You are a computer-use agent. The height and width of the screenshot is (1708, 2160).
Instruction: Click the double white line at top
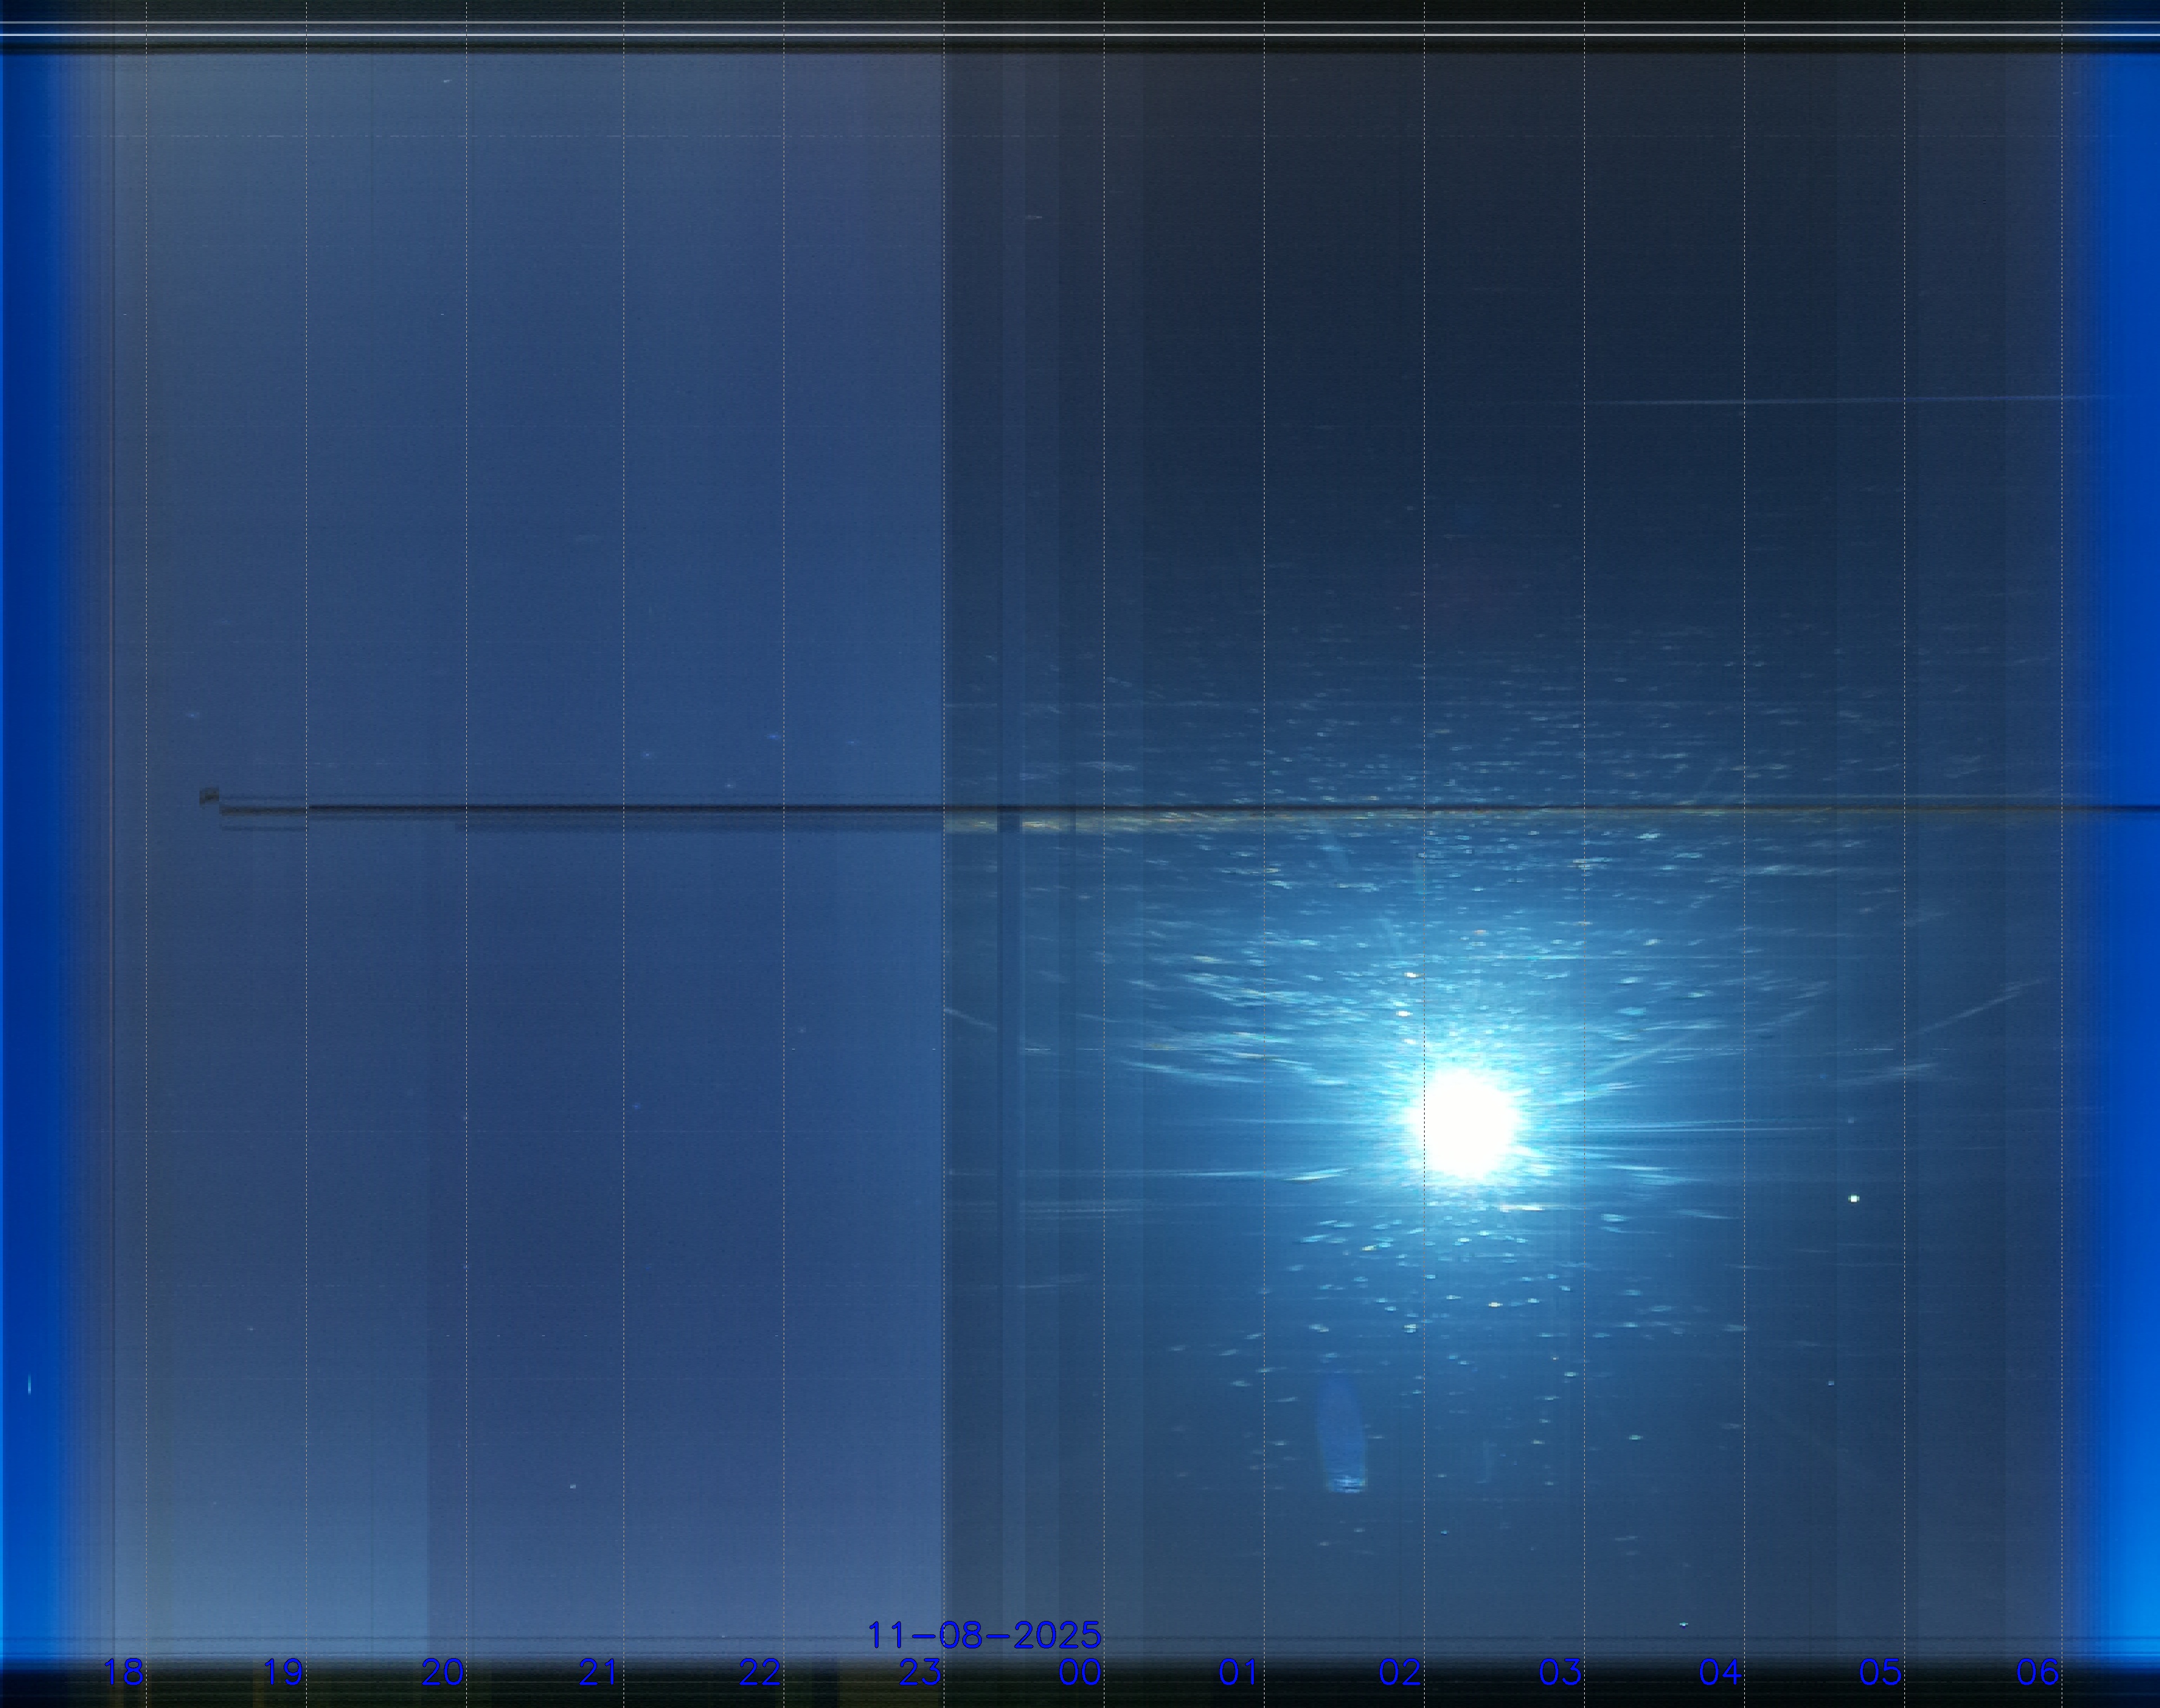1080,29
